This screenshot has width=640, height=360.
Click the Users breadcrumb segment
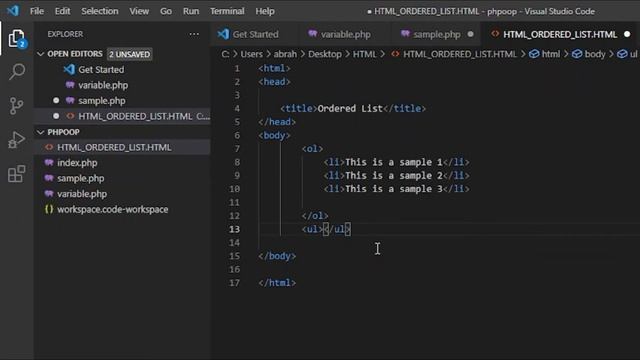click(251, 54)
